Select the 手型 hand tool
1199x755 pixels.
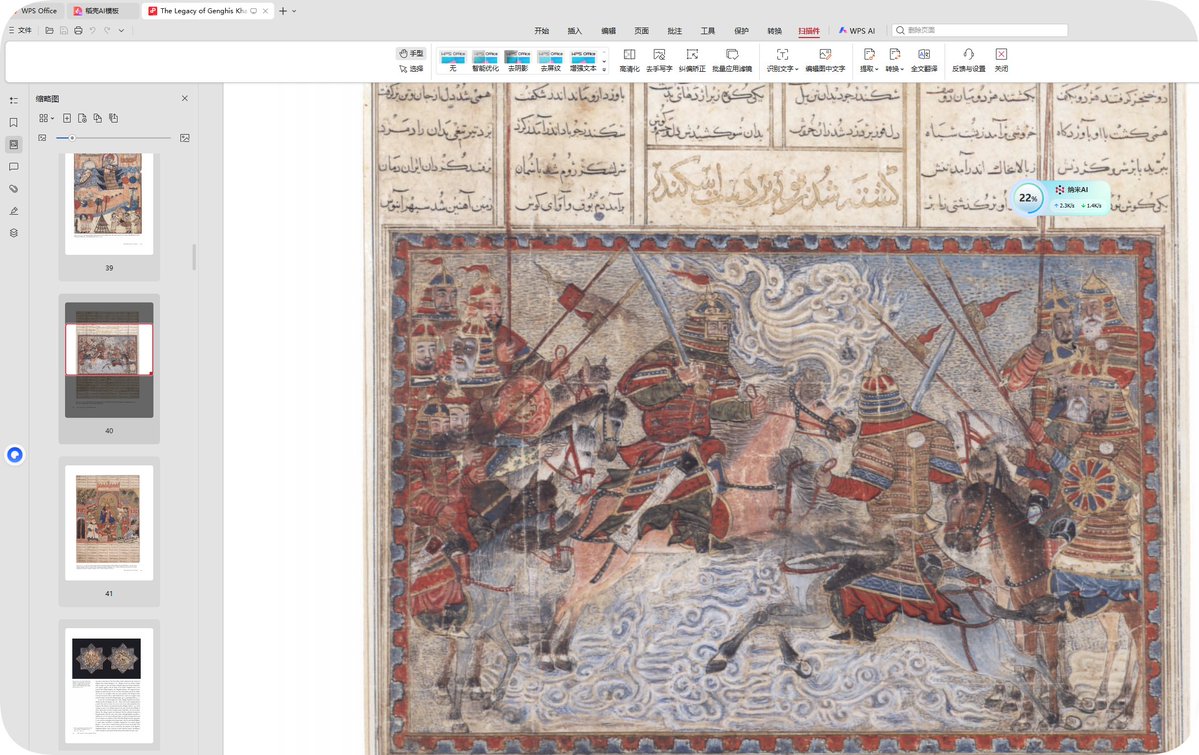(411, 54)
